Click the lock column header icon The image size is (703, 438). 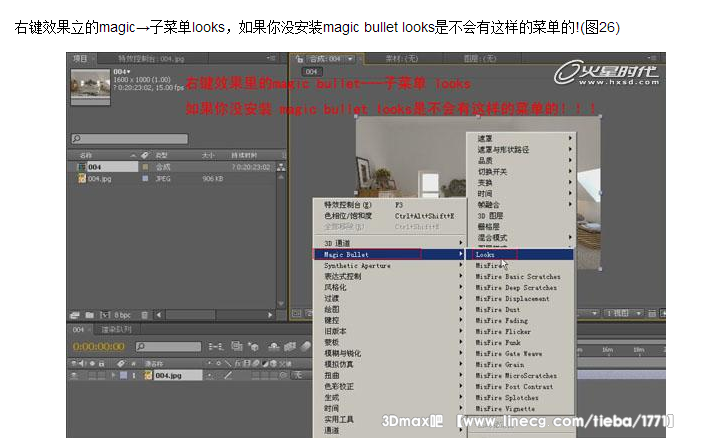102,364
